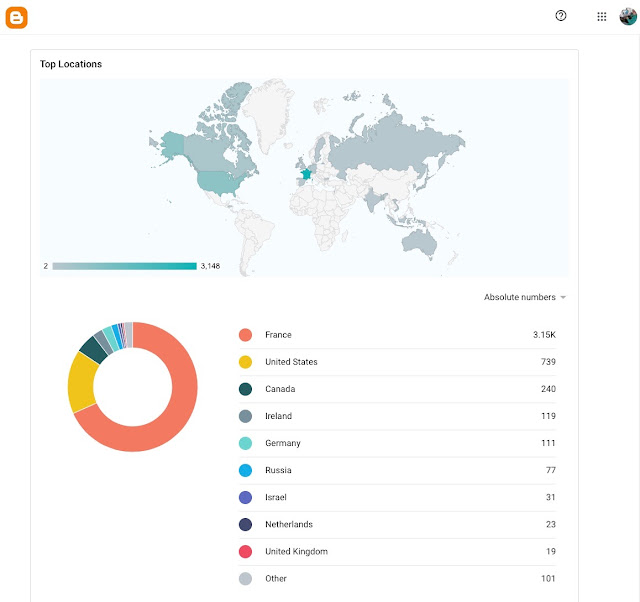Click Canada on the world map

click(x=208, y=151)
